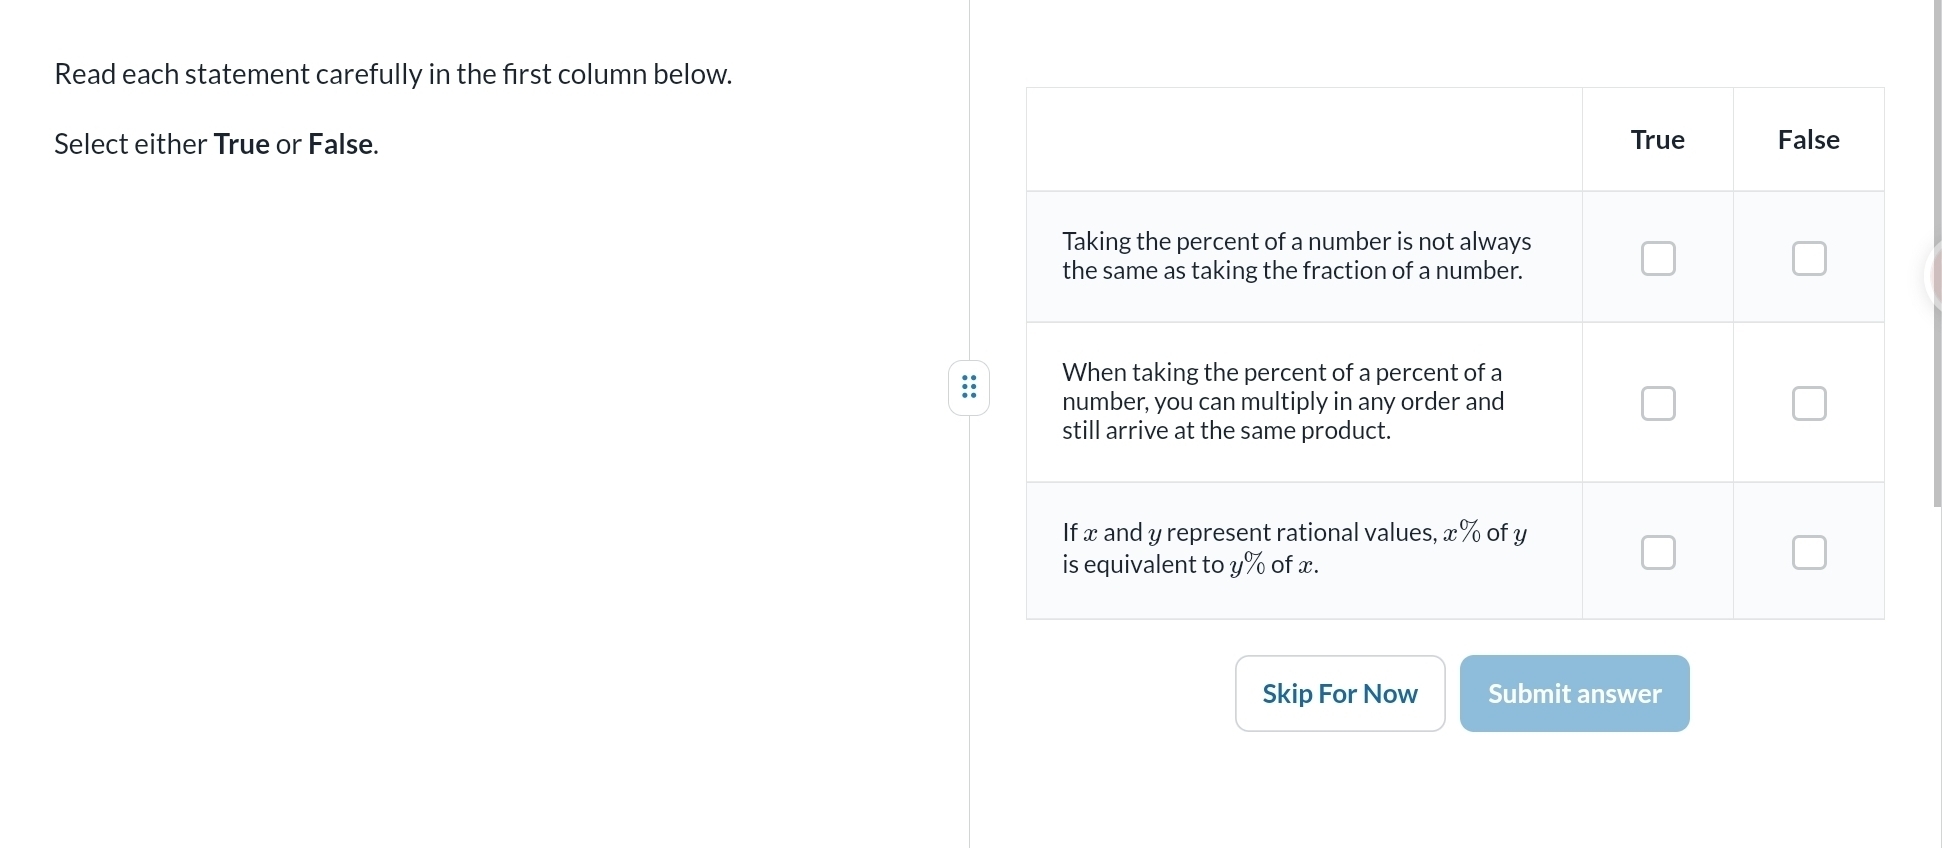
Task: Submit the answer with Submit answer button
Action: click(x=1574, y=694)
